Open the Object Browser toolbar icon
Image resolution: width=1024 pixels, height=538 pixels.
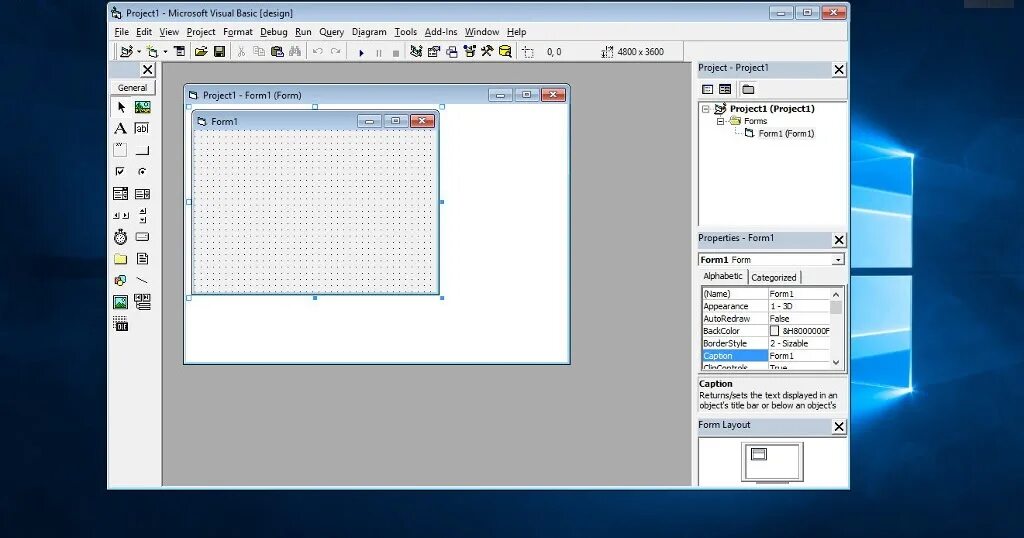tap(470, 52)
